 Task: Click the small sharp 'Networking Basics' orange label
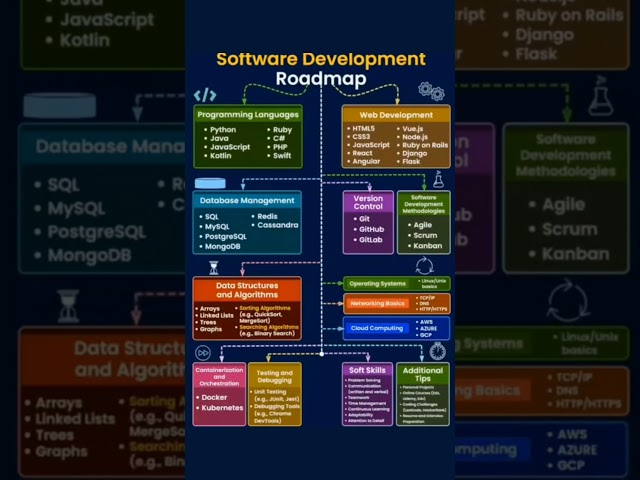coord(377,303)
